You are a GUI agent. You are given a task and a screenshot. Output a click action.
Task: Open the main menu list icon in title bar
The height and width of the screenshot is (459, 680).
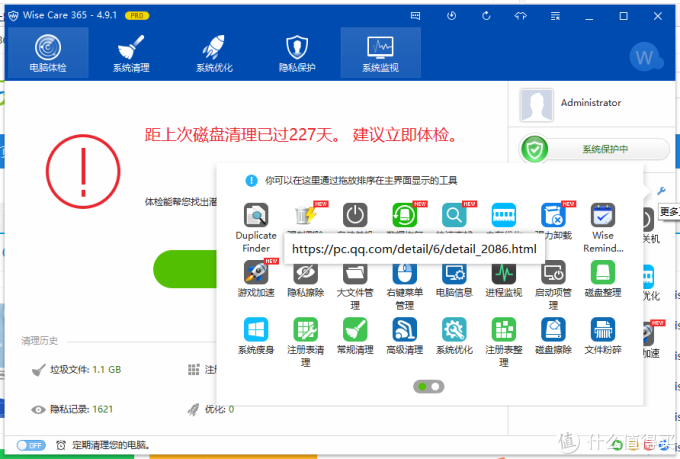coord(555,16)
